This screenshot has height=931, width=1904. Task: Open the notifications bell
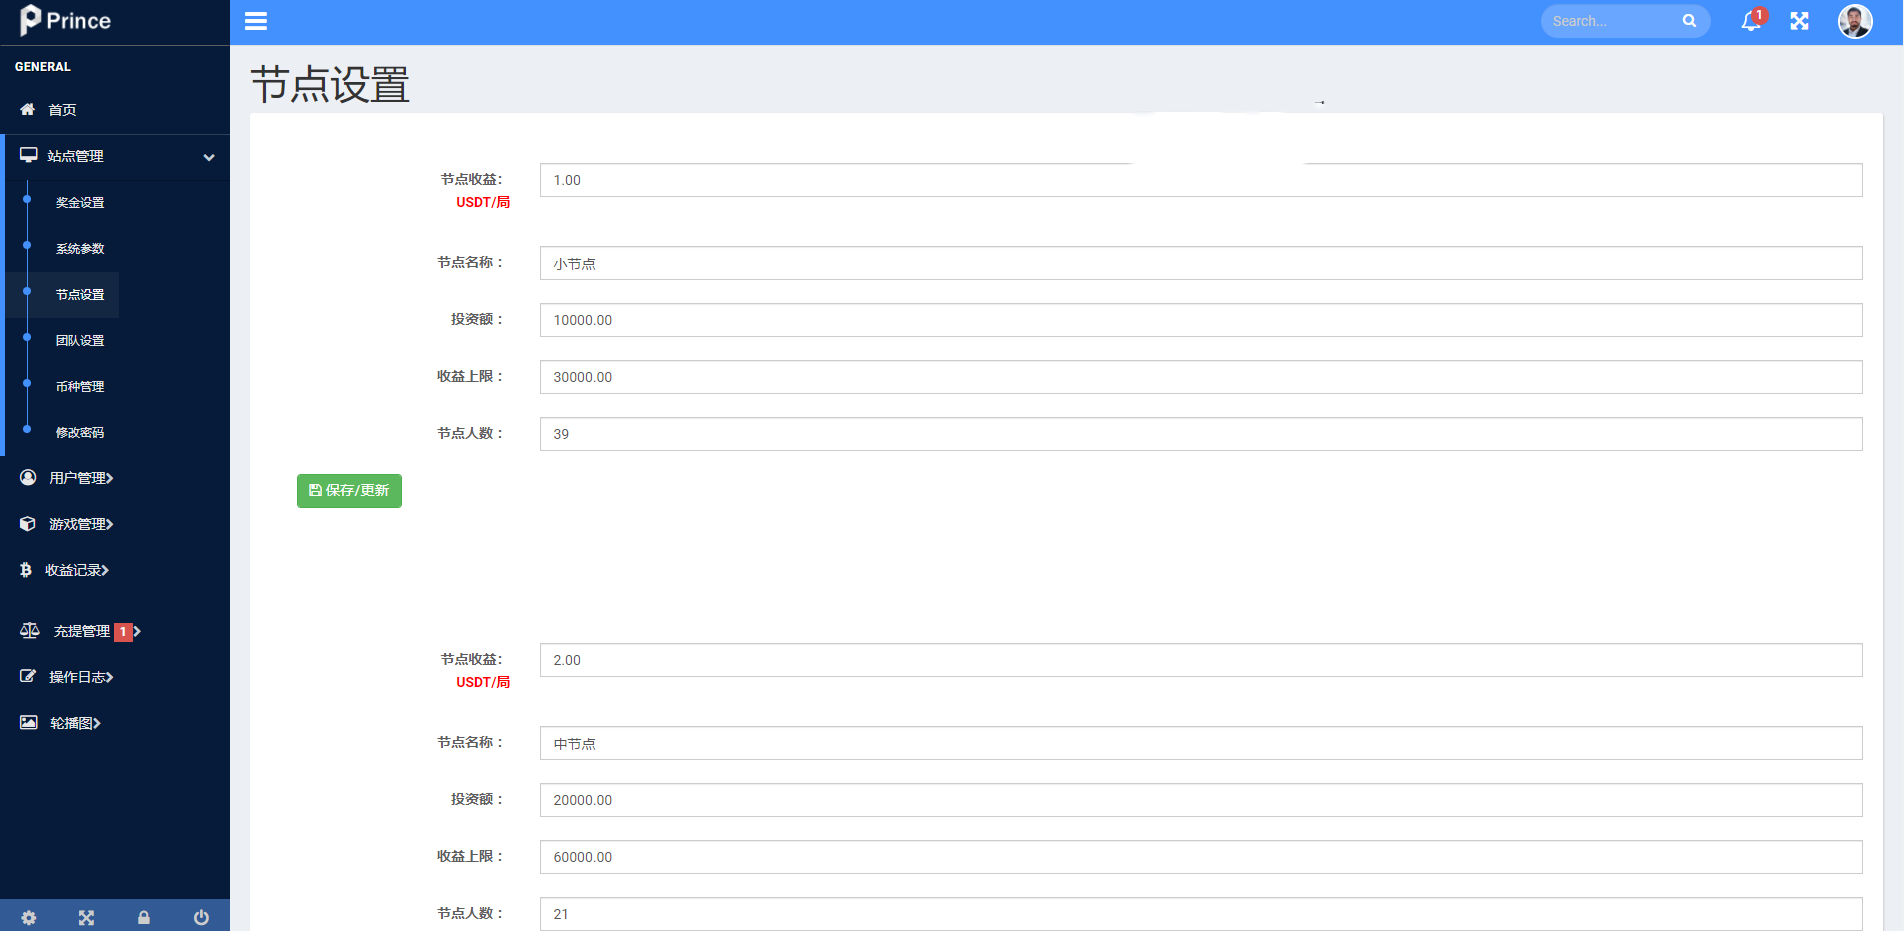(x=1751, y=21)
